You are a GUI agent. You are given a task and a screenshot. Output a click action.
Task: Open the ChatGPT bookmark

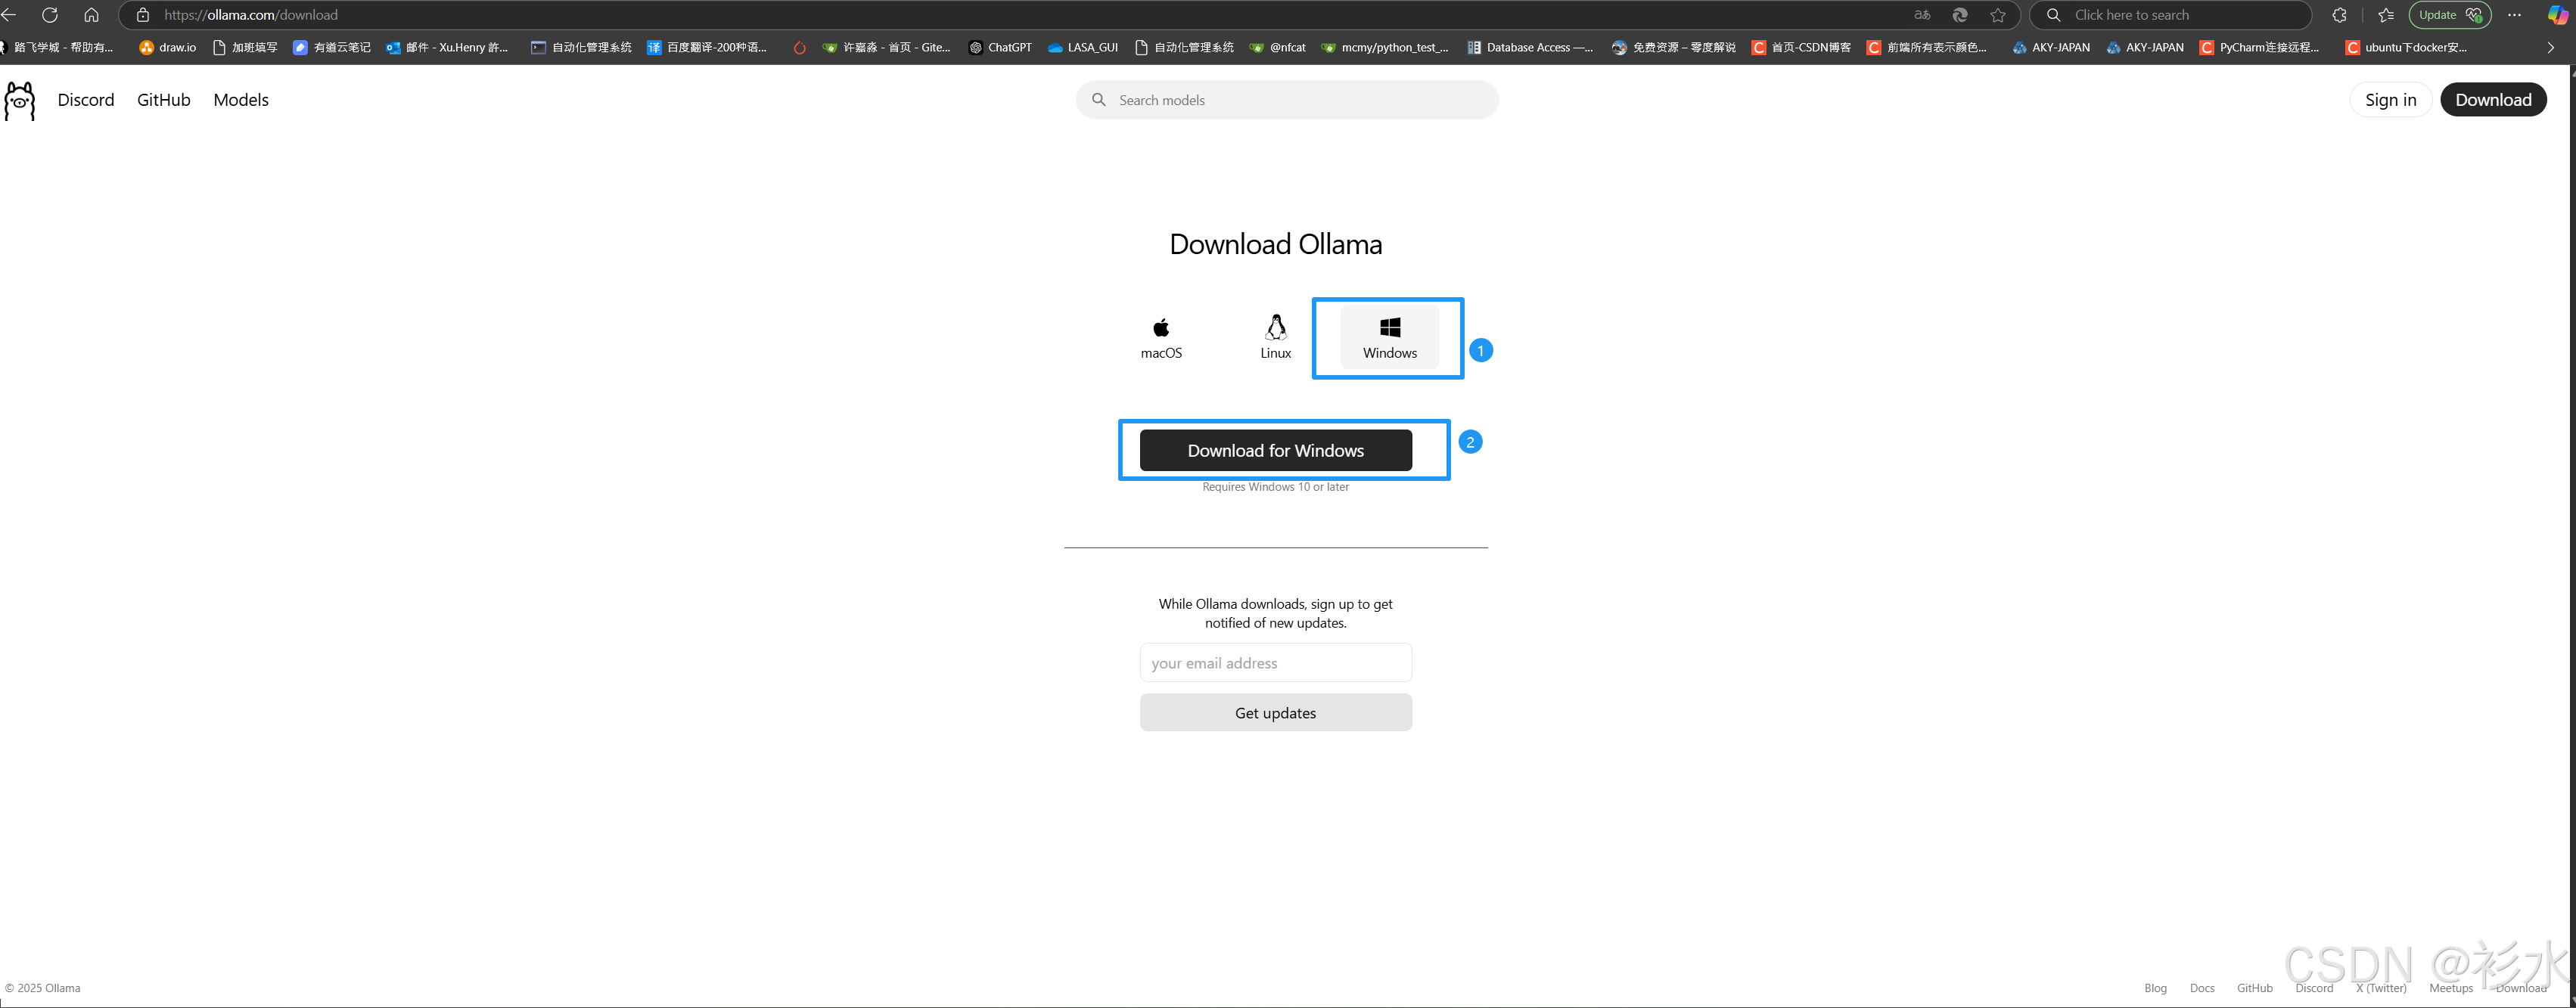point(1000,47)
